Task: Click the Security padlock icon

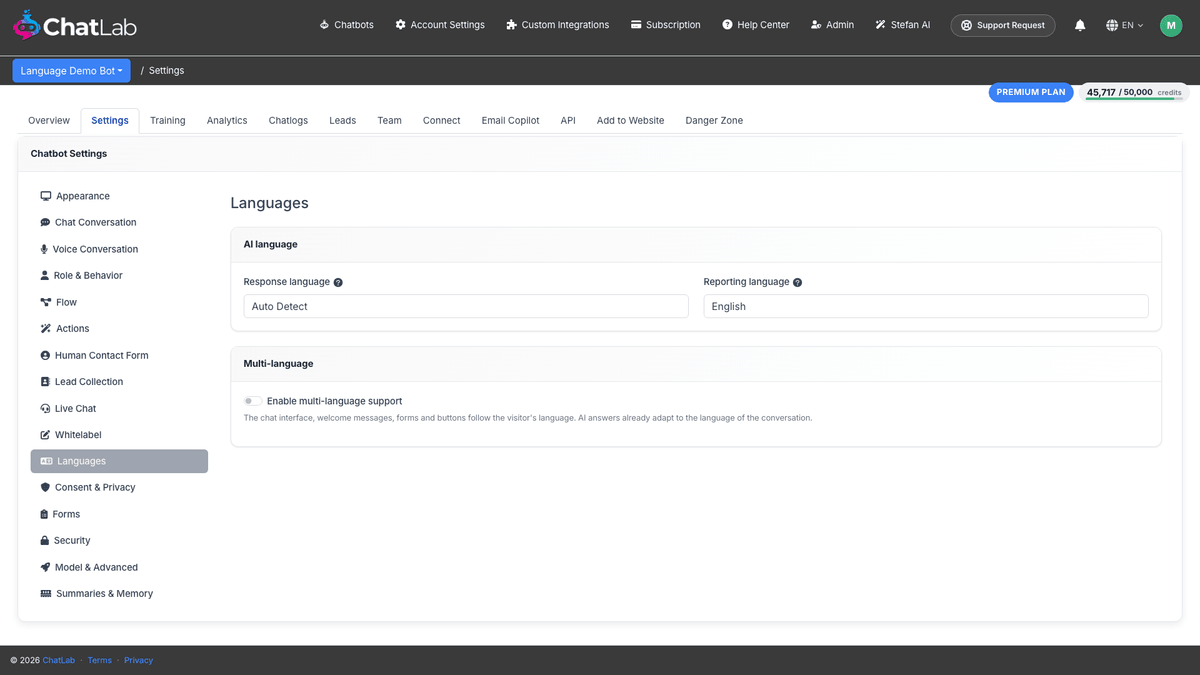Action: [x=44, y=540]
